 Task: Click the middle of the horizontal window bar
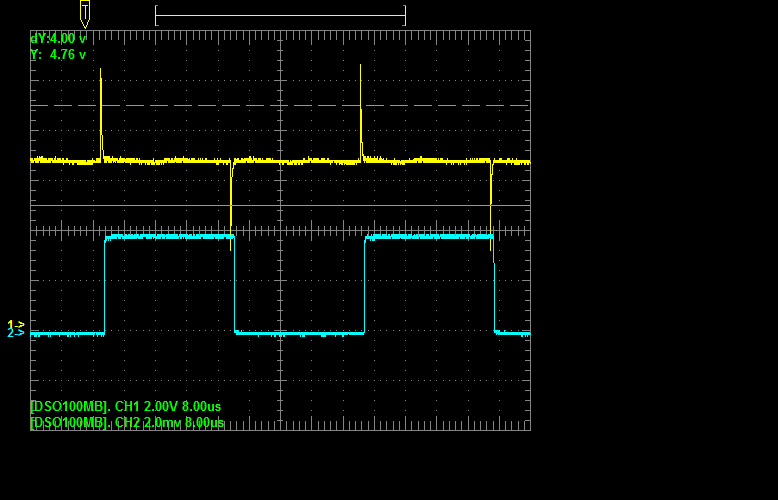[280, 15]
